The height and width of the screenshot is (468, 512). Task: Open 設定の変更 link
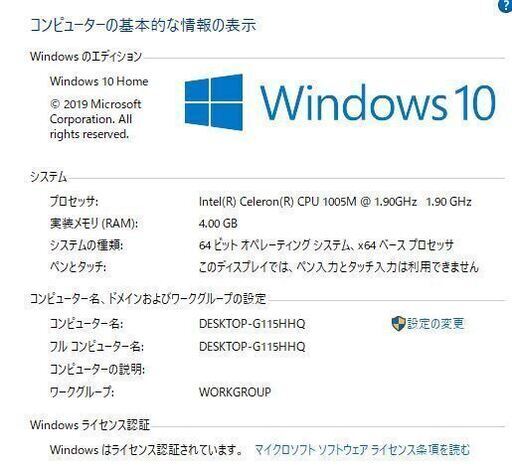(435, 324)
